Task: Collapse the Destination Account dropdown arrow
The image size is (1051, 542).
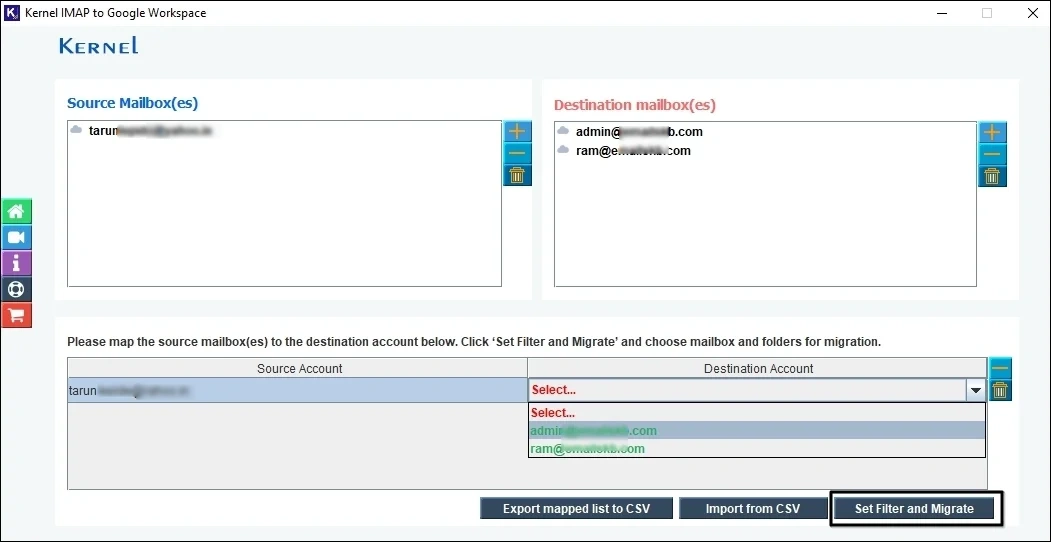Action: [x=976, y=390]
